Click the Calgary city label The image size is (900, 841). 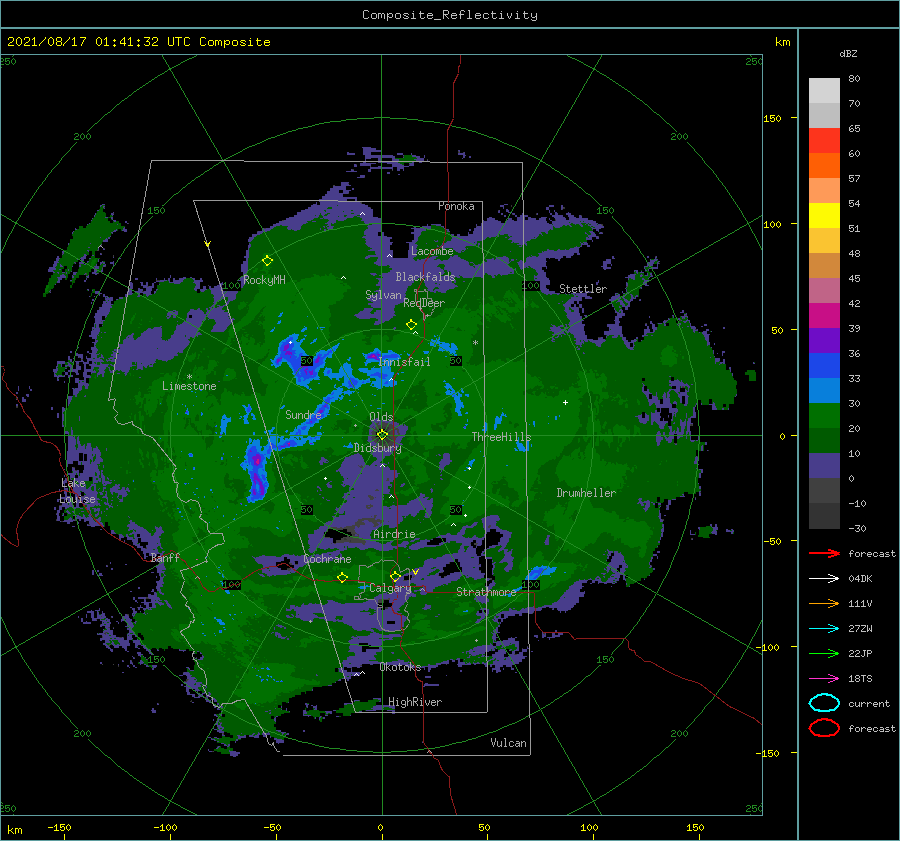coord(390,588)
